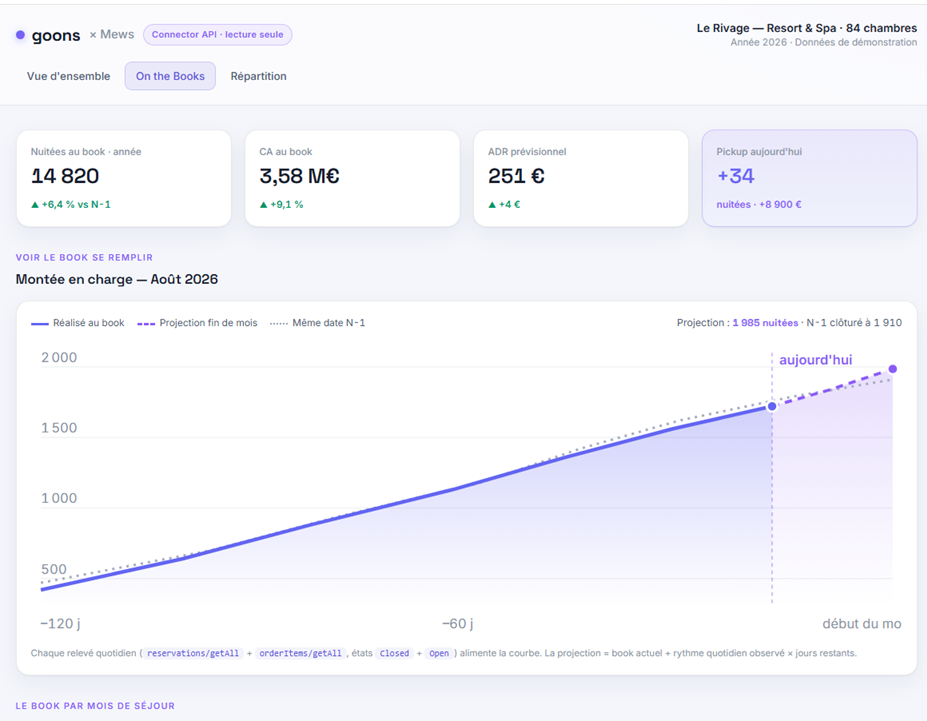This screenshot has height=721, width=927.
Task: Click the reservations/getAll code tag
Action: (193, 653)
